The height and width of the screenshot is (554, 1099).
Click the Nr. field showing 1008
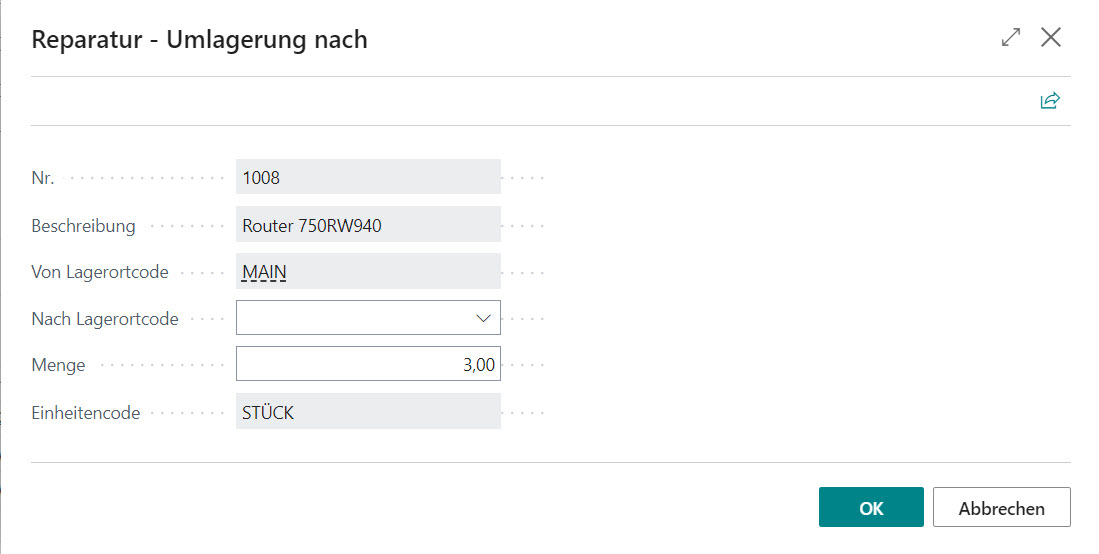tap(368, 178)
